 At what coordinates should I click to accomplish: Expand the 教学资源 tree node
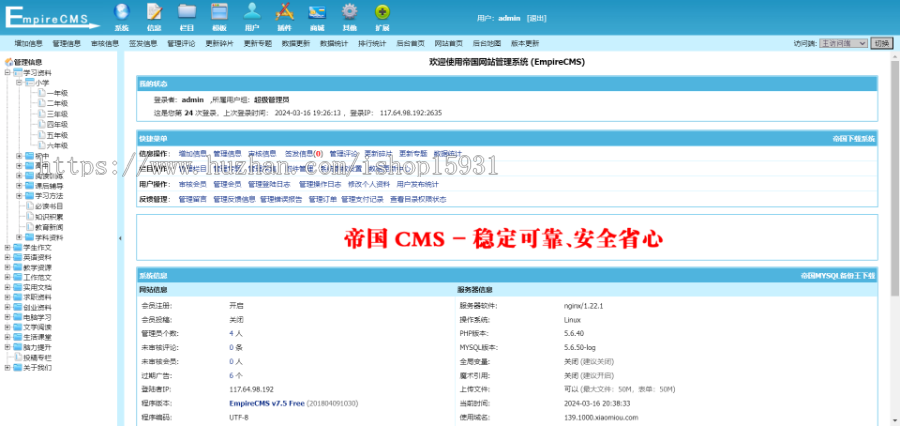[7, 268]
